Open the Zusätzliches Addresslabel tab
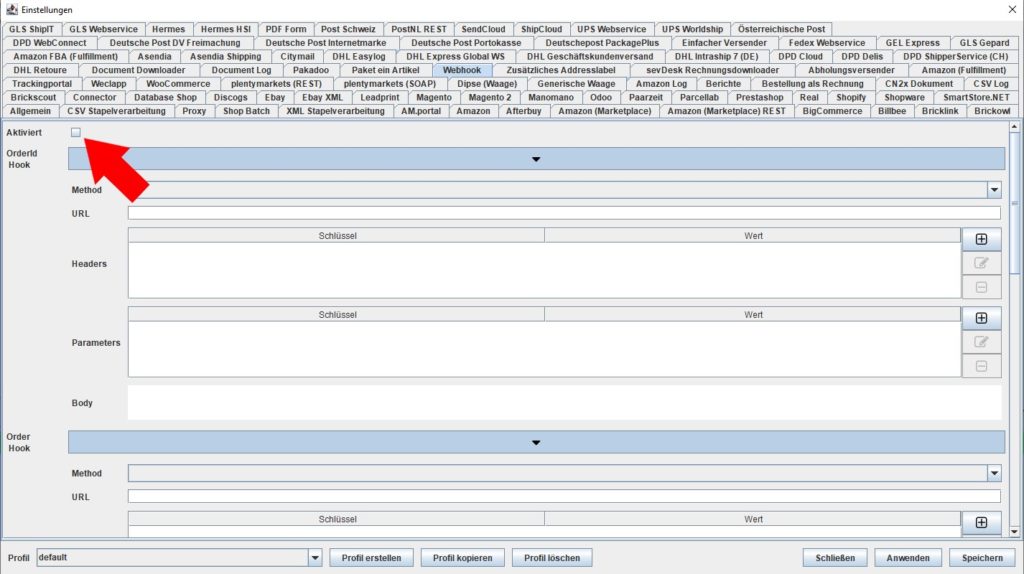This screenshot has width=1024, height=574. (x=560, y=70)
